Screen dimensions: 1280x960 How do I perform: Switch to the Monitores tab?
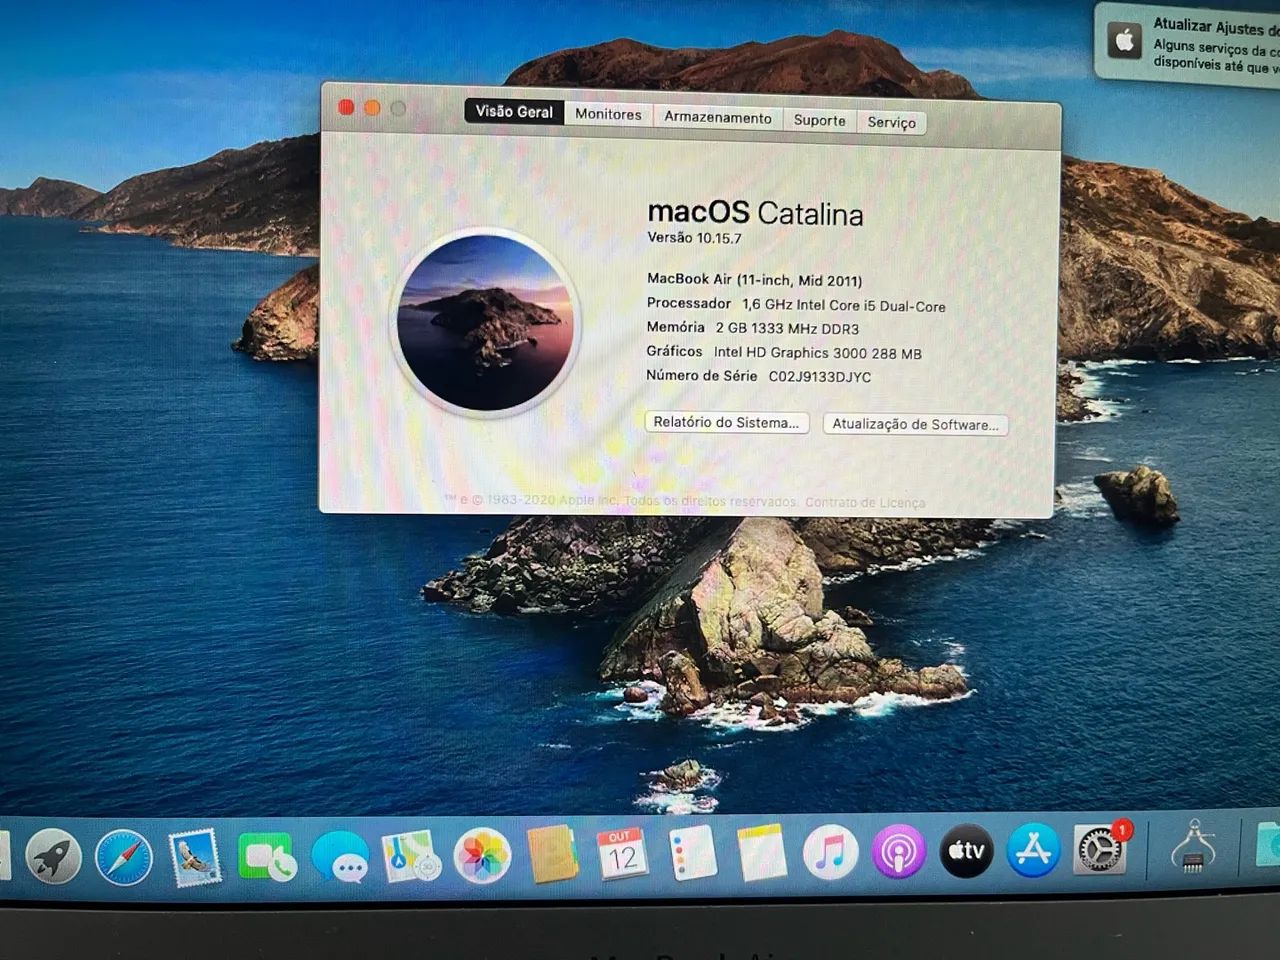click(x=608, y=114)
